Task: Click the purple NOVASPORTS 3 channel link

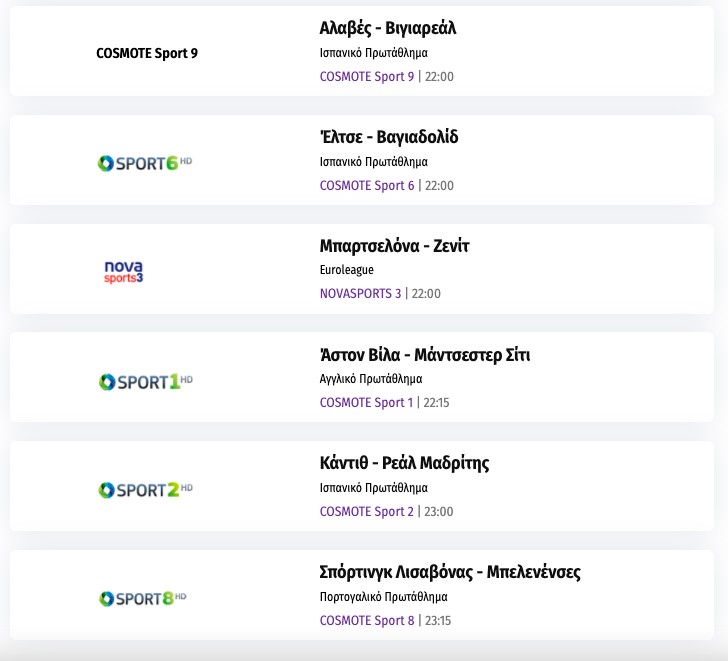Action: tap(360, 294)
